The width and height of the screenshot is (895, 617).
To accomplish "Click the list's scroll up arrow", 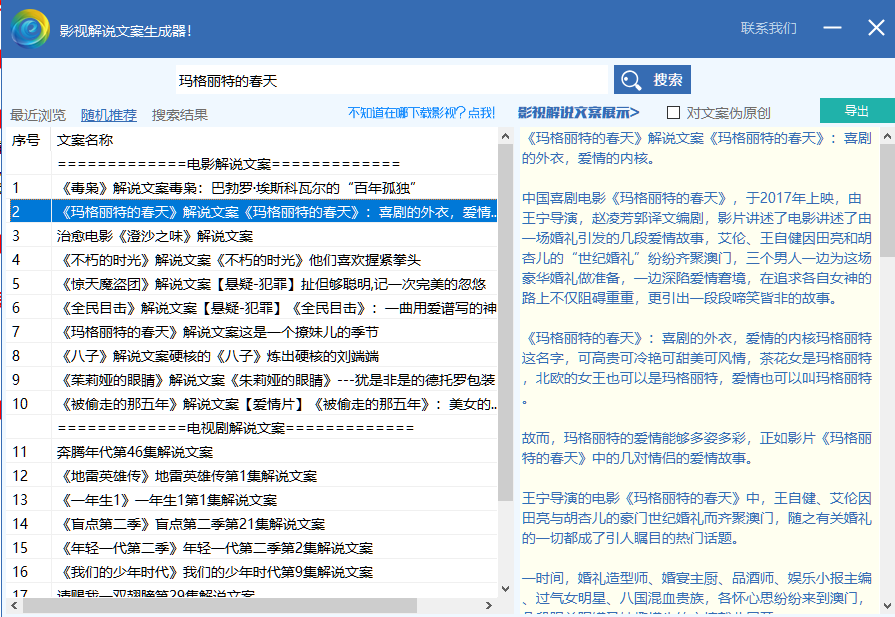I will (505, 136).
